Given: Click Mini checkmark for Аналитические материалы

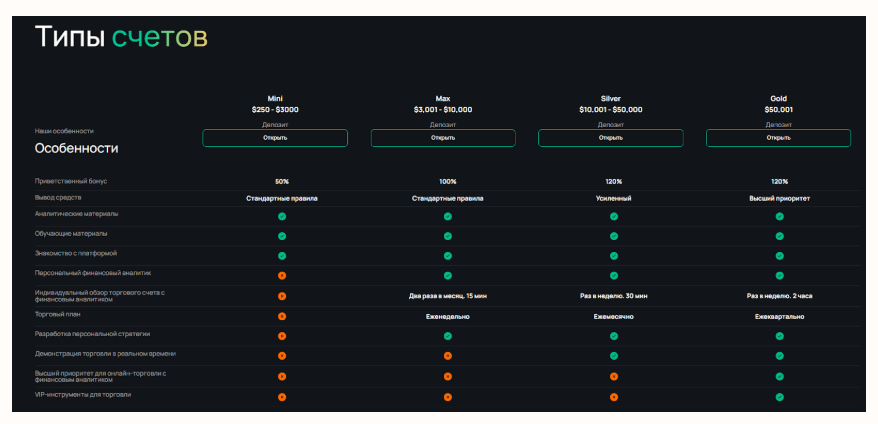Looking at the screenshot, I should pyautogui.click(x=282, y=216).
